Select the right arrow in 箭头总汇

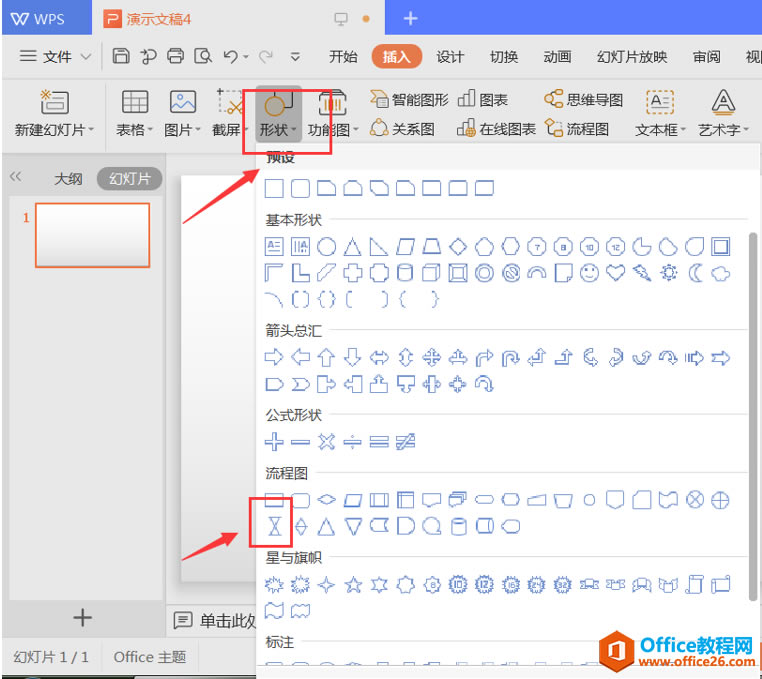pos(274,357)
